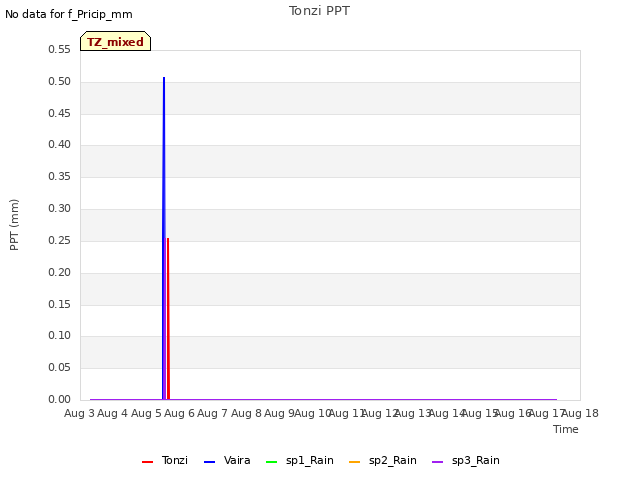Click the Time x-axis label
640x480 pixels.
point(566,429)
